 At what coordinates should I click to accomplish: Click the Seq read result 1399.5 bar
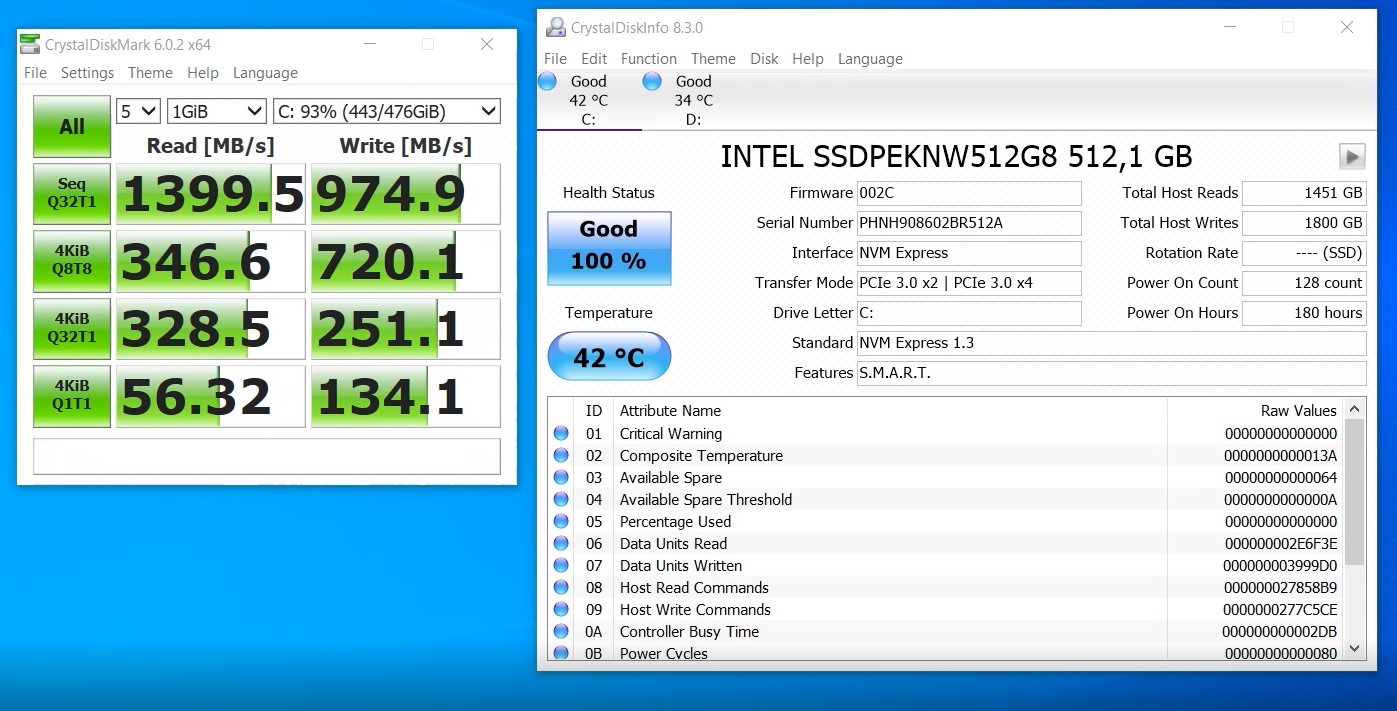point(211,194)
